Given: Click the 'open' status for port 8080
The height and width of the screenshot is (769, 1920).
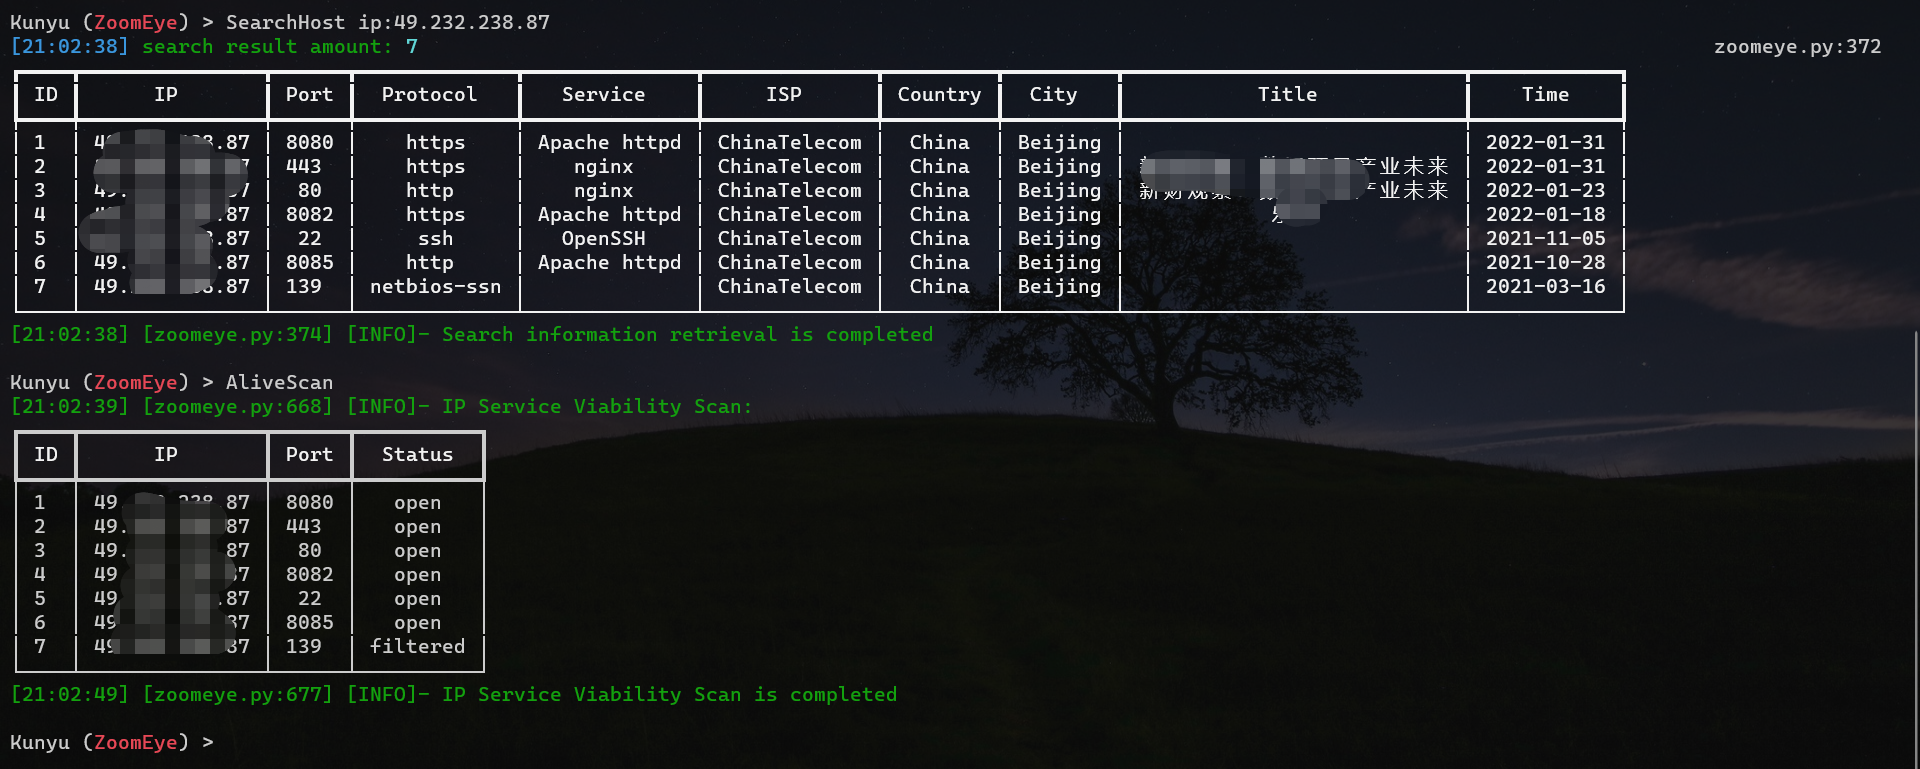Looking at the screenshot, I should pos(417,503).
